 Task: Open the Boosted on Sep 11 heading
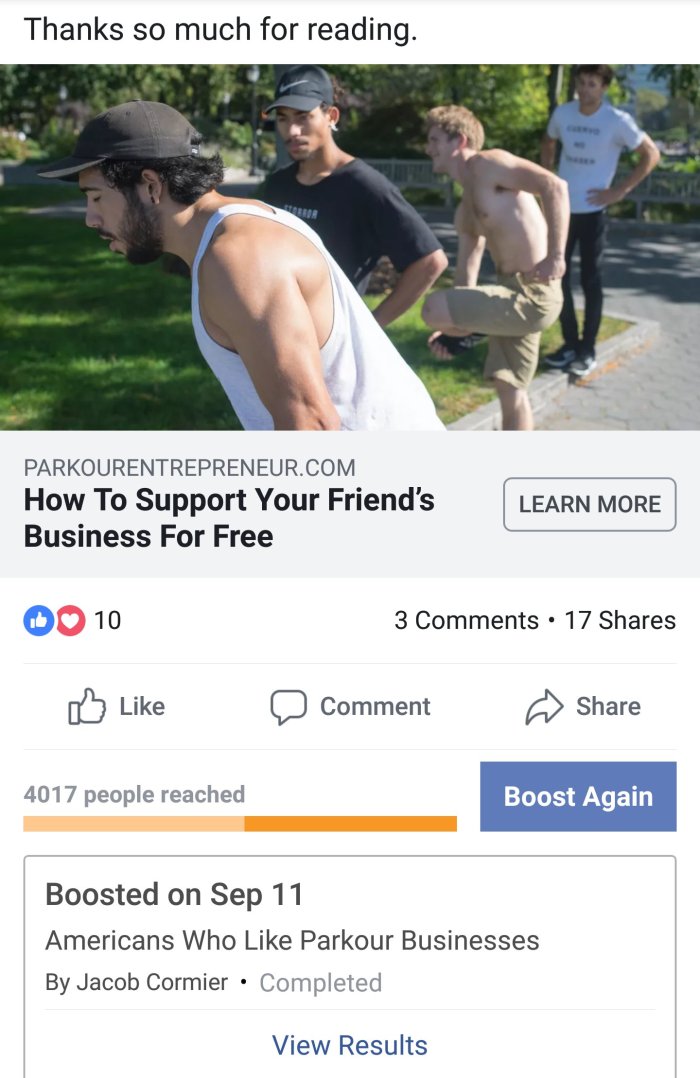174,894
